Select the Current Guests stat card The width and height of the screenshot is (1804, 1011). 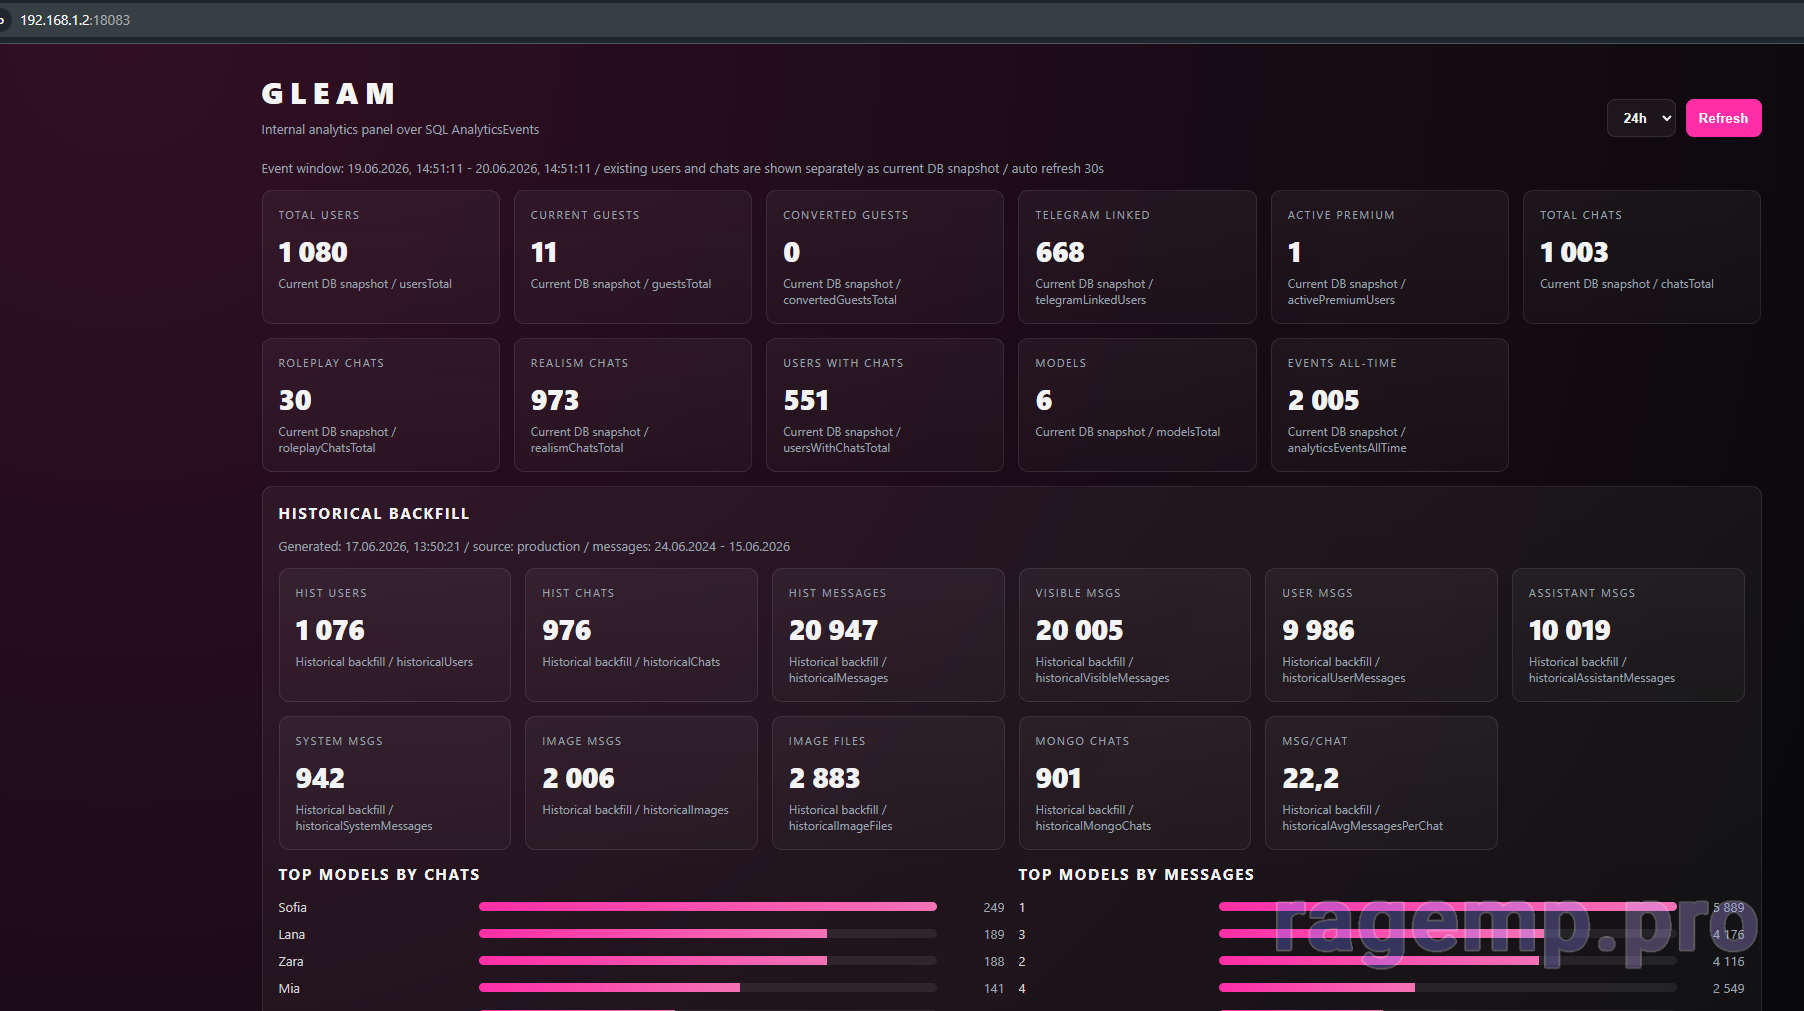632,257
